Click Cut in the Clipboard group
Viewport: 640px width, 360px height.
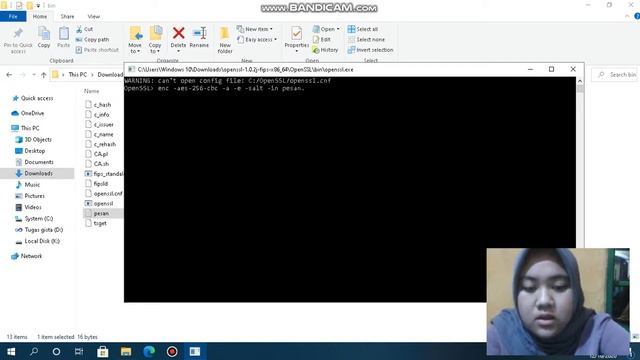pyautogui.click(x=84, y=29)
